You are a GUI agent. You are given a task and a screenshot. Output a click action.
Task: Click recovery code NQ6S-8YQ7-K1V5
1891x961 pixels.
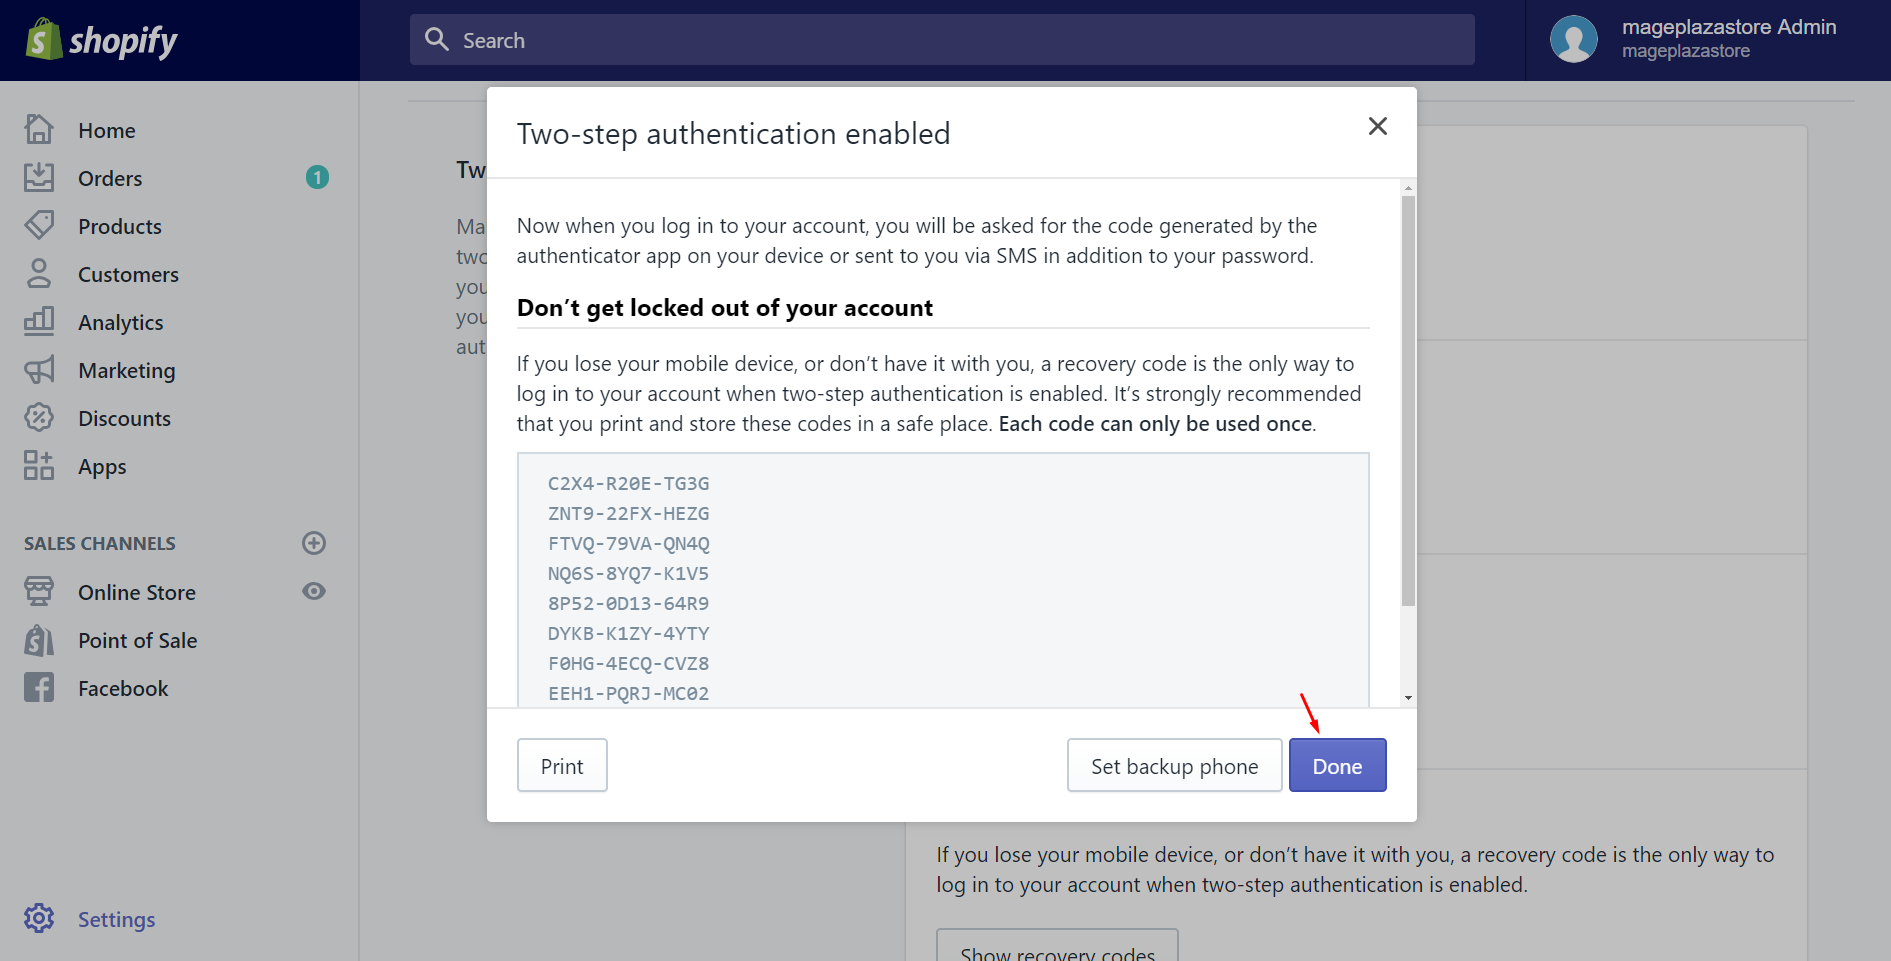pos(628,573)
